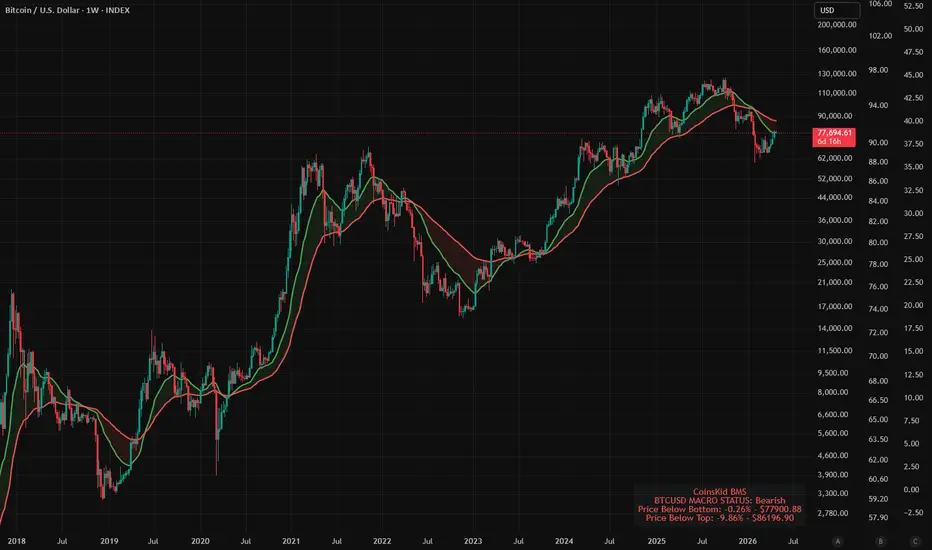Image resolution: width=932 pixels, height=550 pixels.
Task: Click the Price Below Top: -9.86% line
Action: [719, 518]
